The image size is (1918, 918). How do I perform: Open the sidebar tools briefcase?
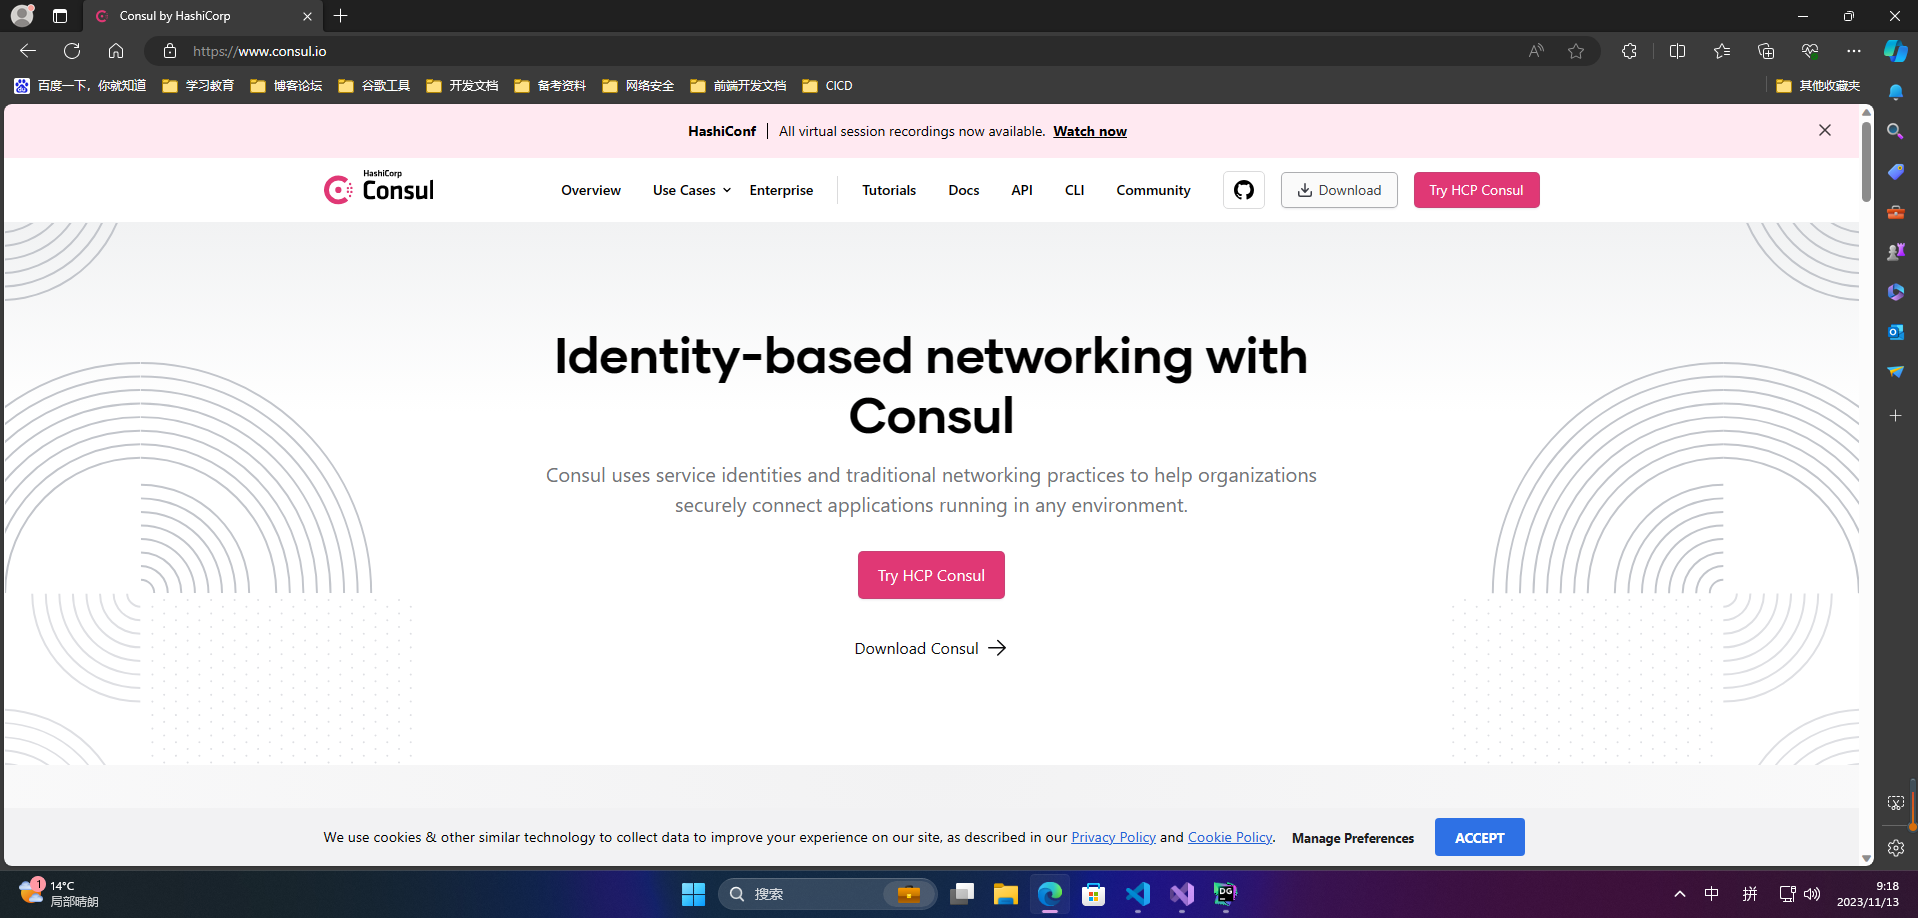[x=1896, y=212]
